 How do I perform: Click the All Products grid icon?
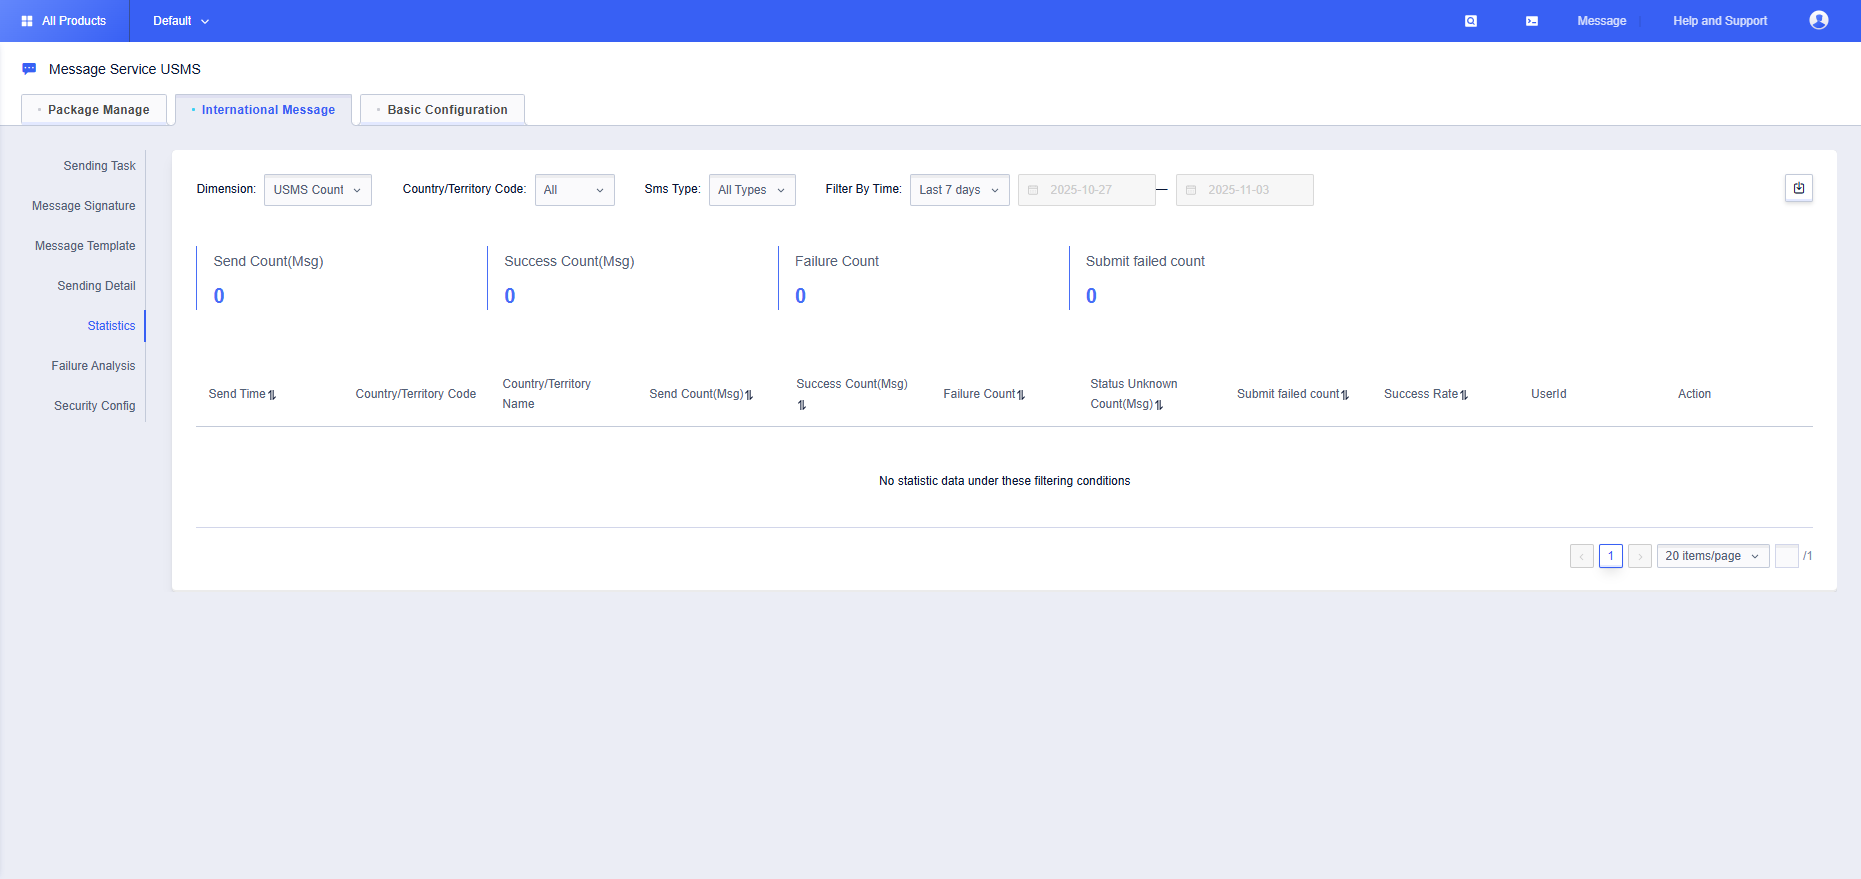coord(27,21)
